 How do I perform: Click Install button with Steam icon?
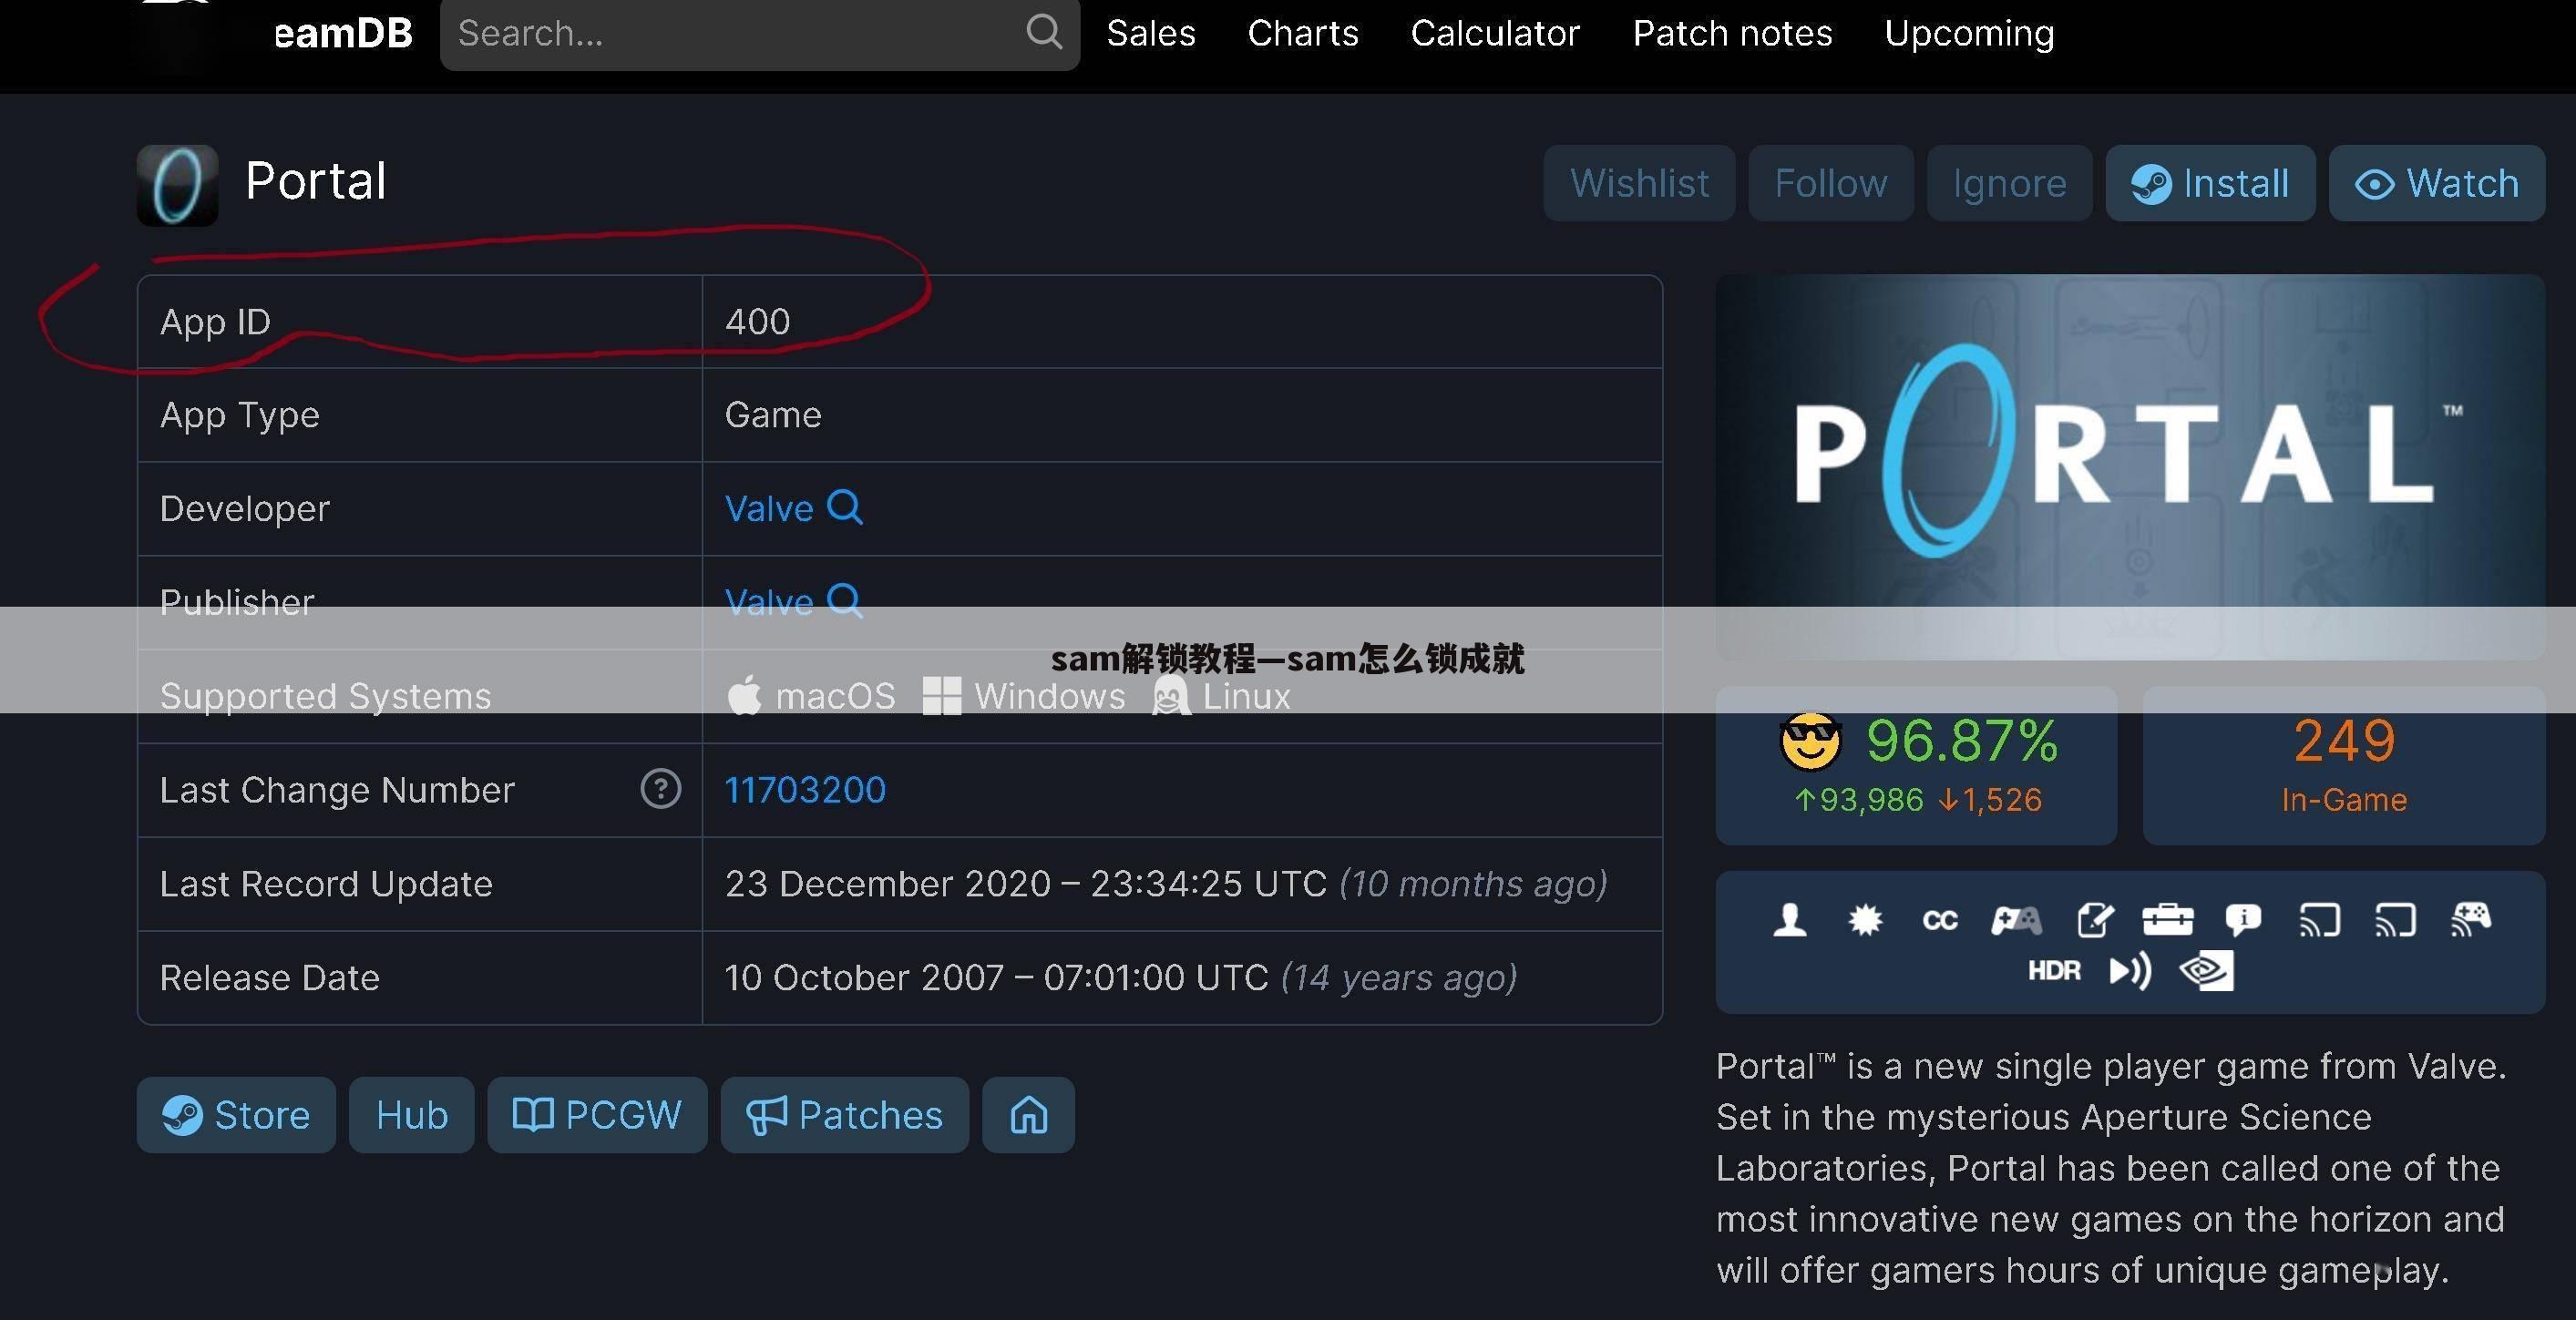tap(2210, 183)
